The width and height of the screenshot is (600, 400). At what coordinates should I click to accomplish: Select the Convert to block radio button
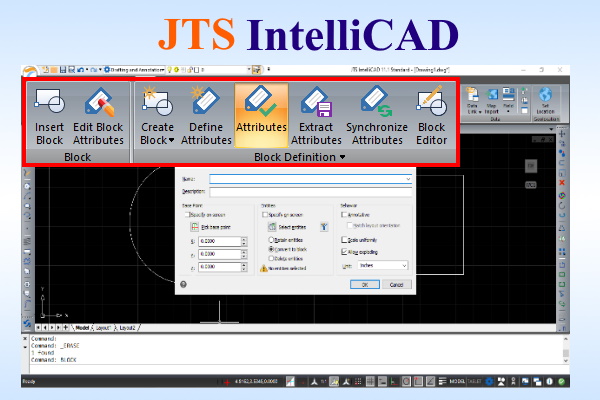271,249
